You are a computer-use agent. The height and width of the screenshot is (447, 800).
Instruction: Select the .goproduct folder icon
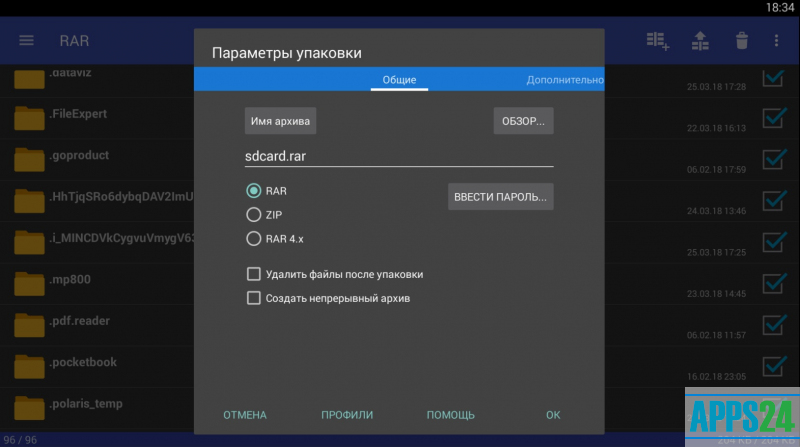[x=29, y=160]
